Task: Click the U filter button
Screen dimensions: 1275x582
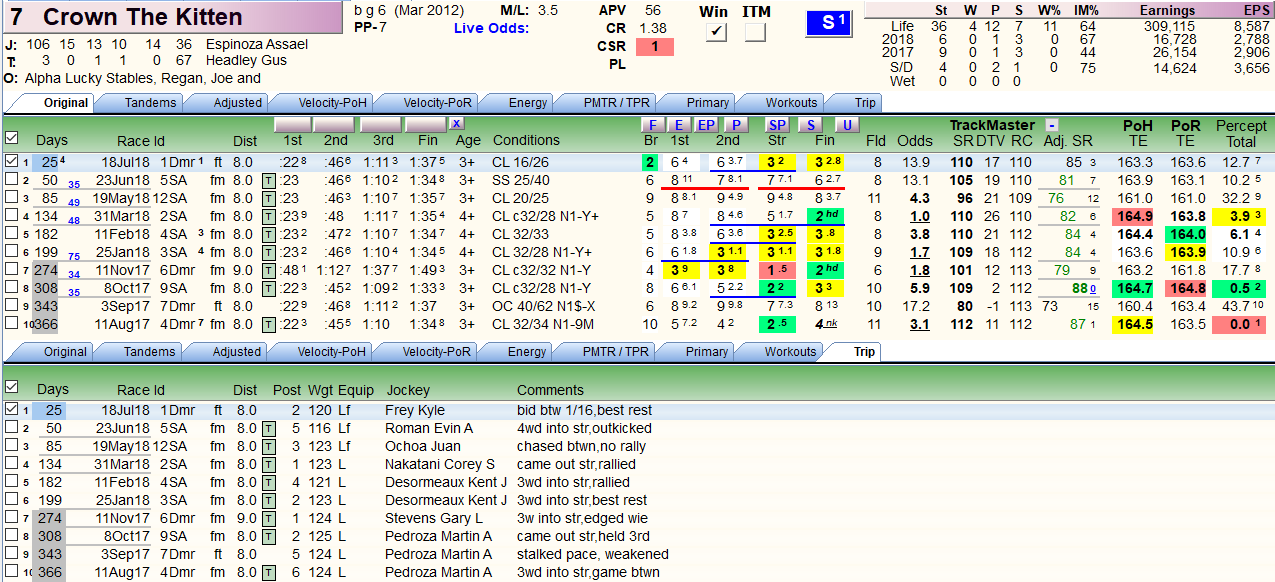Action: tap(847, 125)
